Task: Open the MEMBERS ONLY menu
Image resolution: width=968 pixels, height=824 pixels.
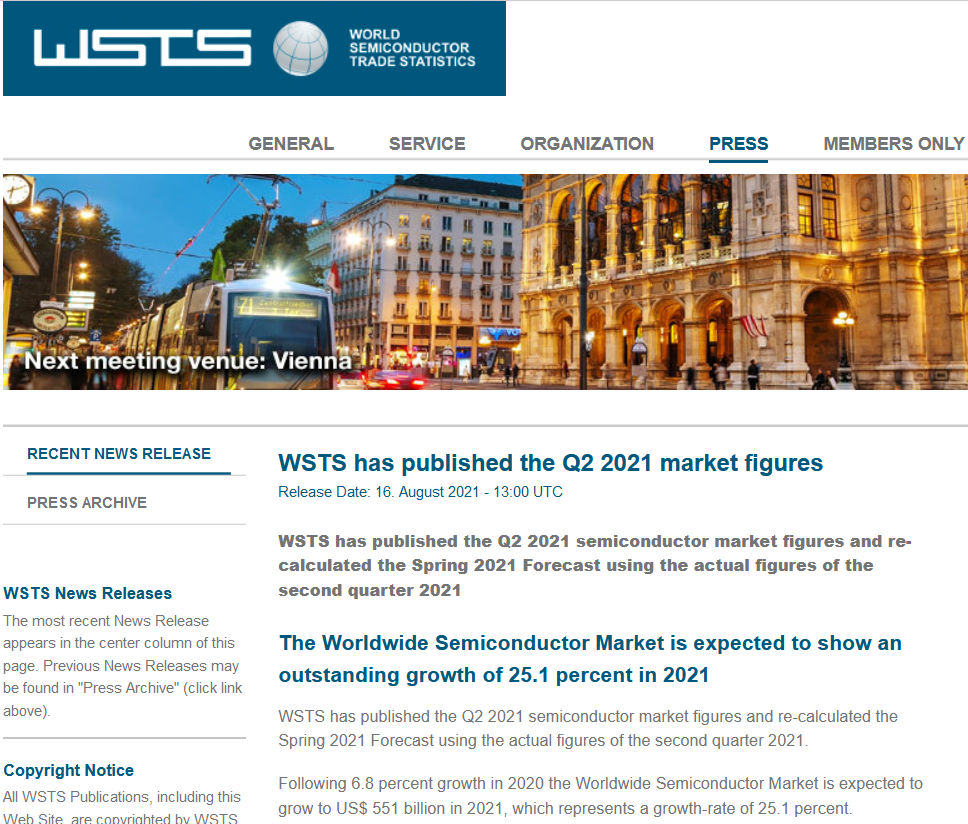Action: pos(893,143)
